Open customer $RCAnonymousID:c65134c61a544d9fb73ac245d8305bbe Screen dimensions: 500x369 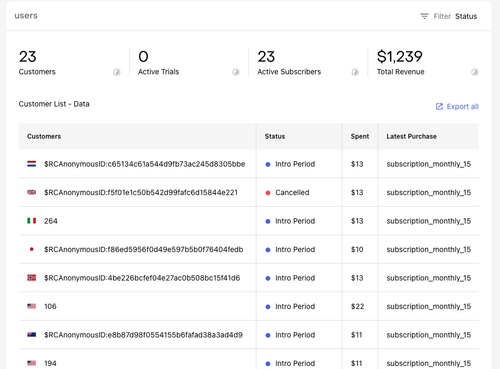pyautogui.click(x=145, y=164)
